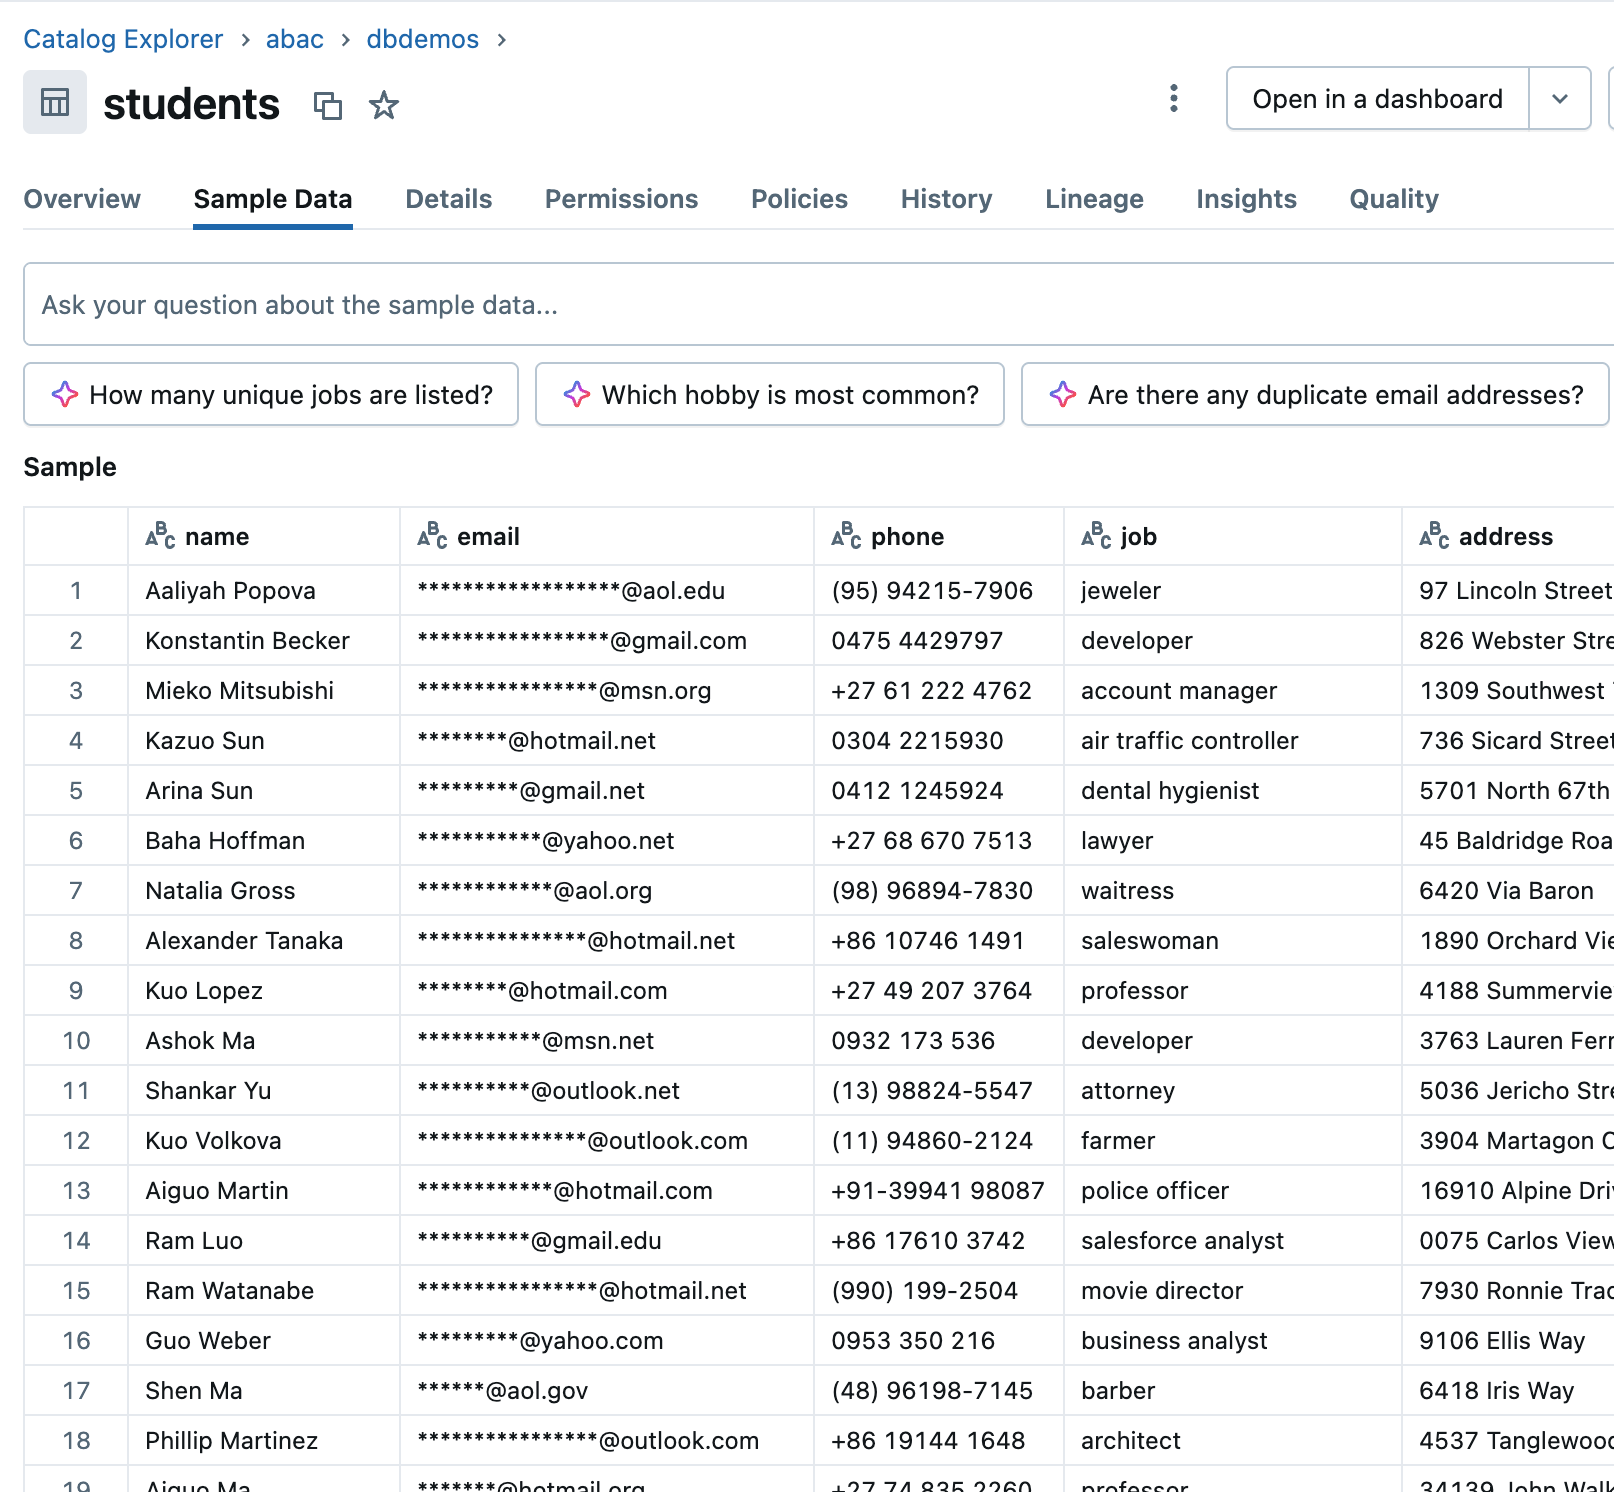Open the dashboard options dropdown chevron

[1560, 98]
